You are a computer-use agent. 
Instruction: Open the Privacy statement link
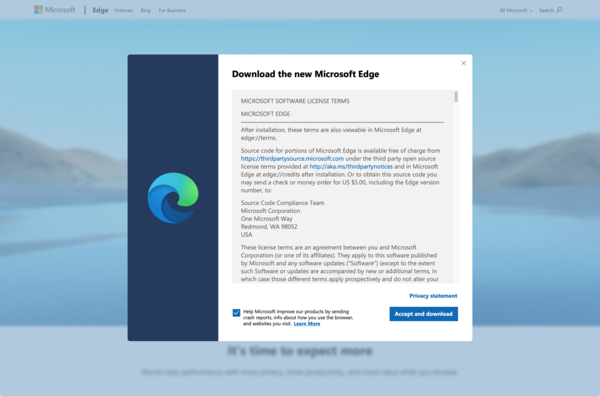click(433, 296)
